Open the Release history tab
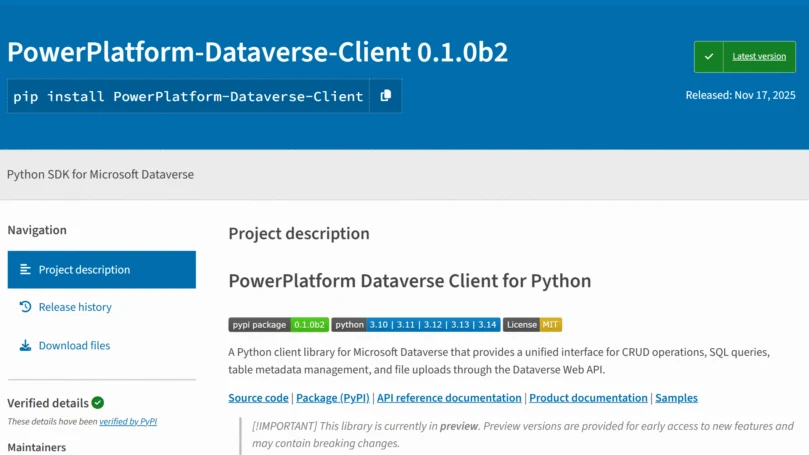Screen dimensions: 809x455 click(75, 307)
